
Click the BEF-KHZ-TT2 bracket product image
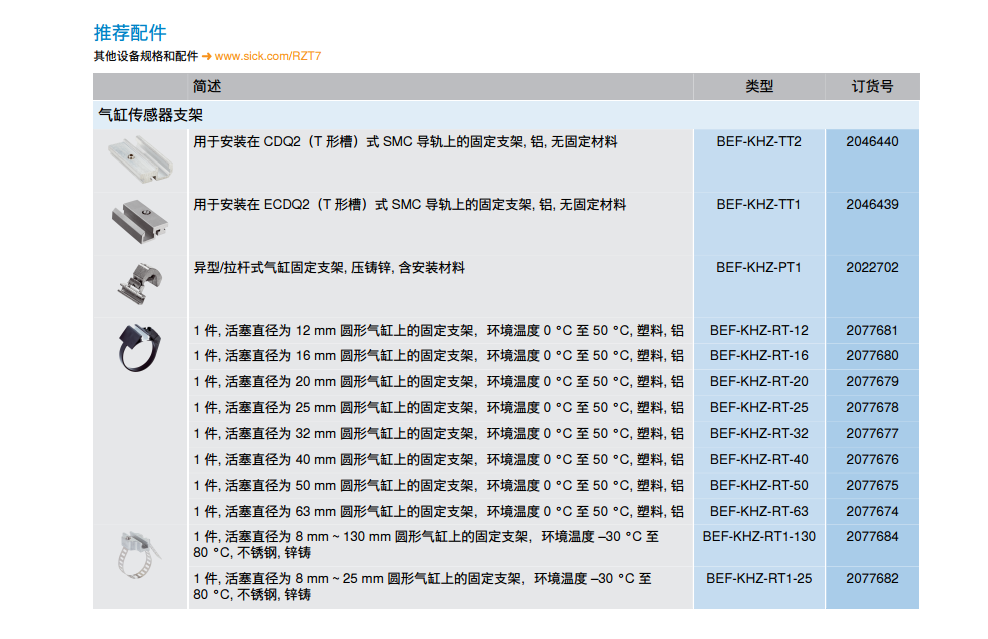click(140, 161)
